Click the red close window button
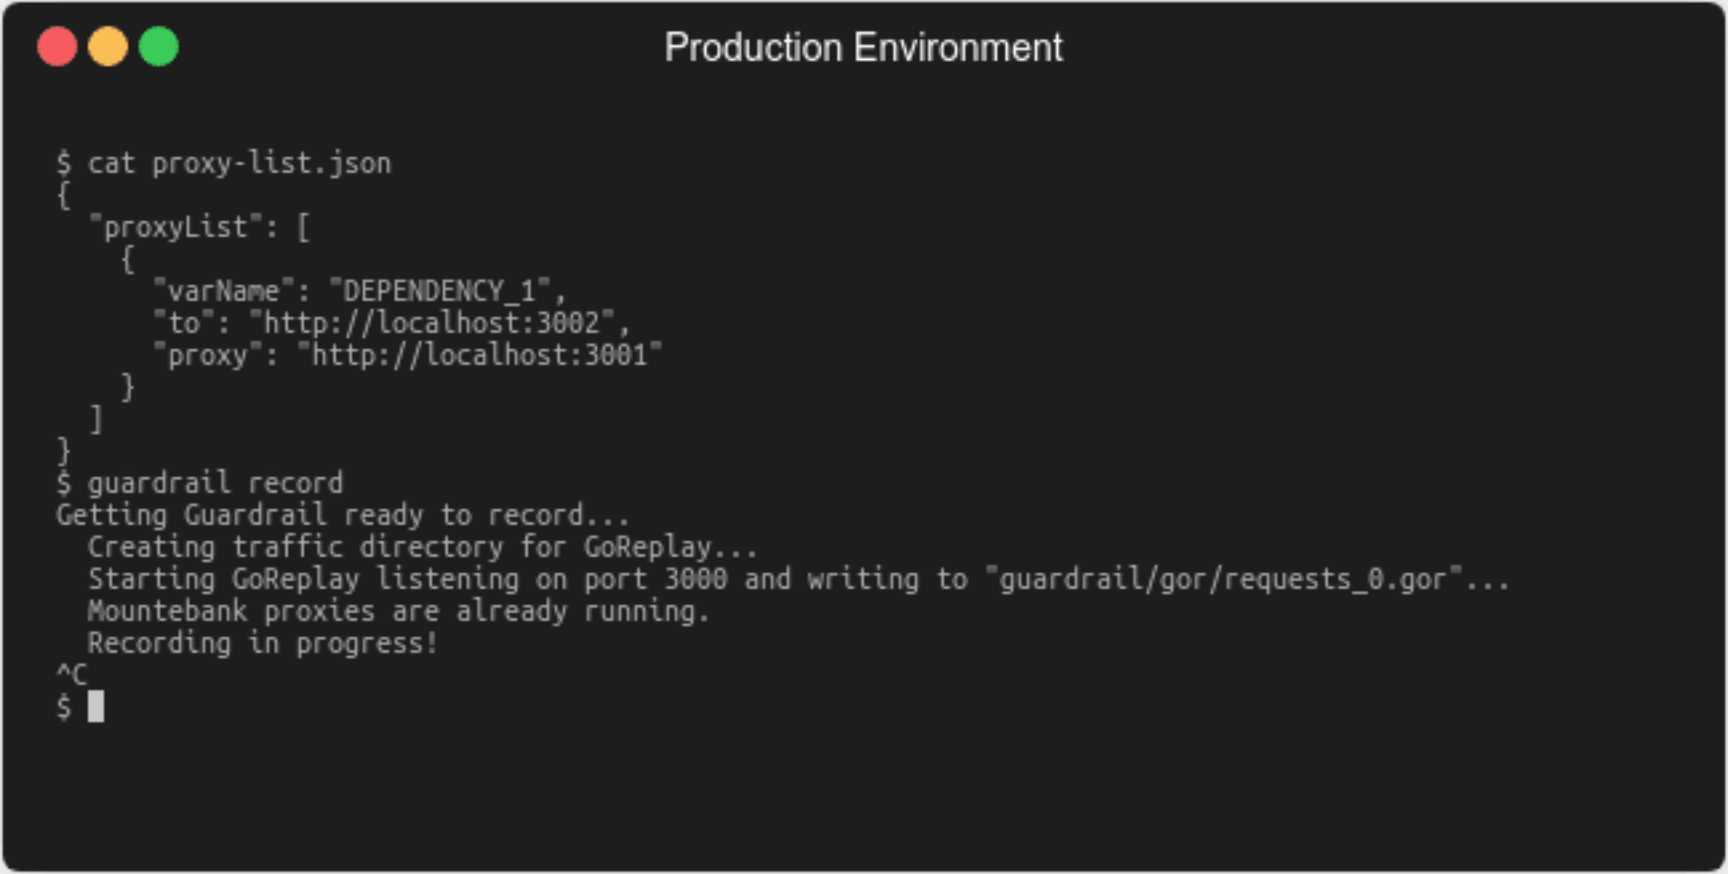The height and width of the screenshot is (874, 1728). [x=57, y=47]
